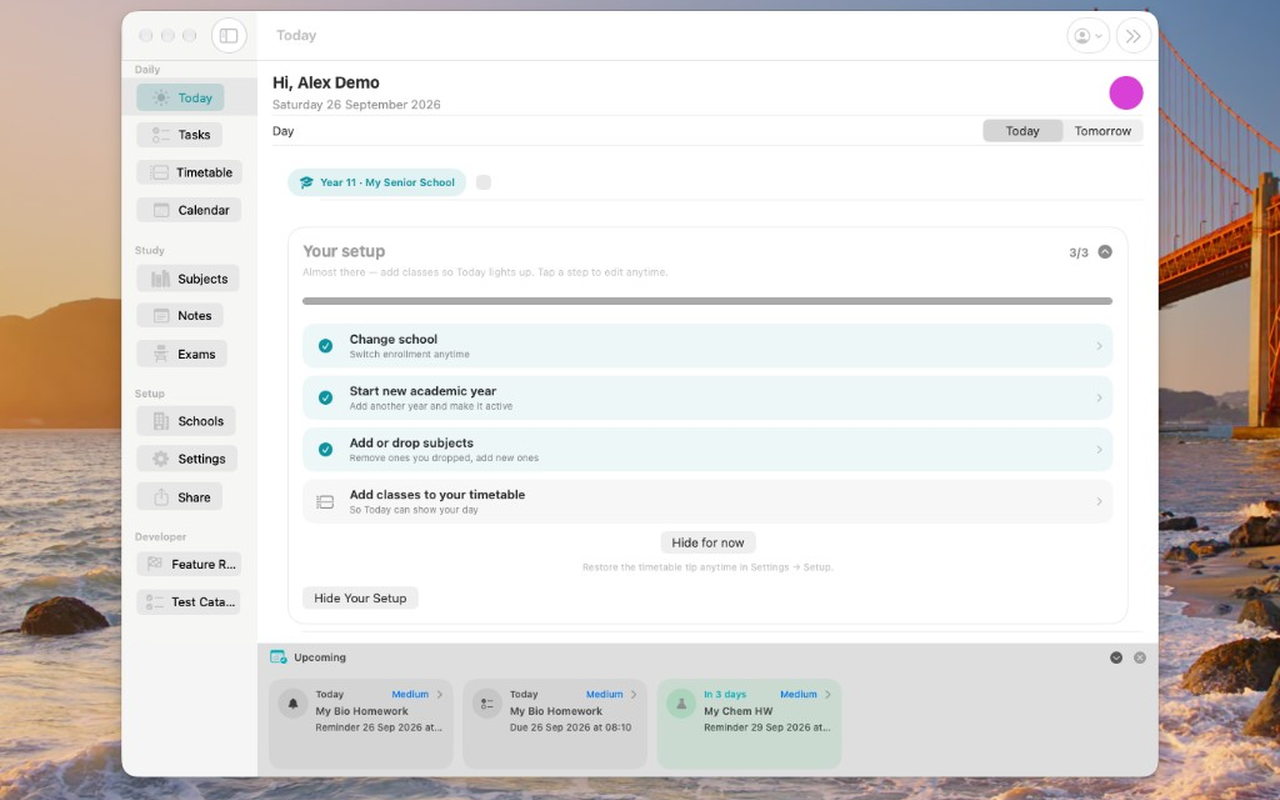Close the Upcoming panel

pos(1140,658)
